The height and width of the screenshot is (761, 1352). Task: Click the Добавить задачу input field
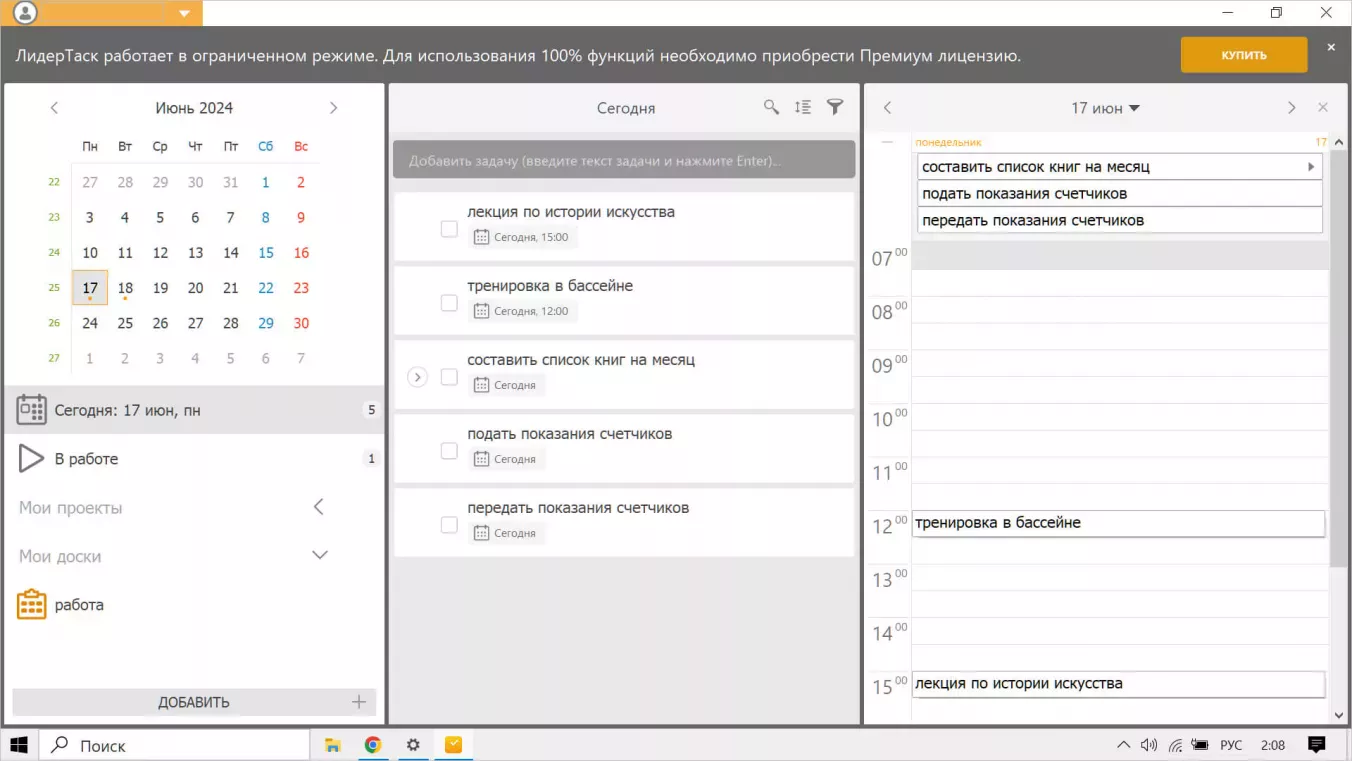[x=624, y=160]
